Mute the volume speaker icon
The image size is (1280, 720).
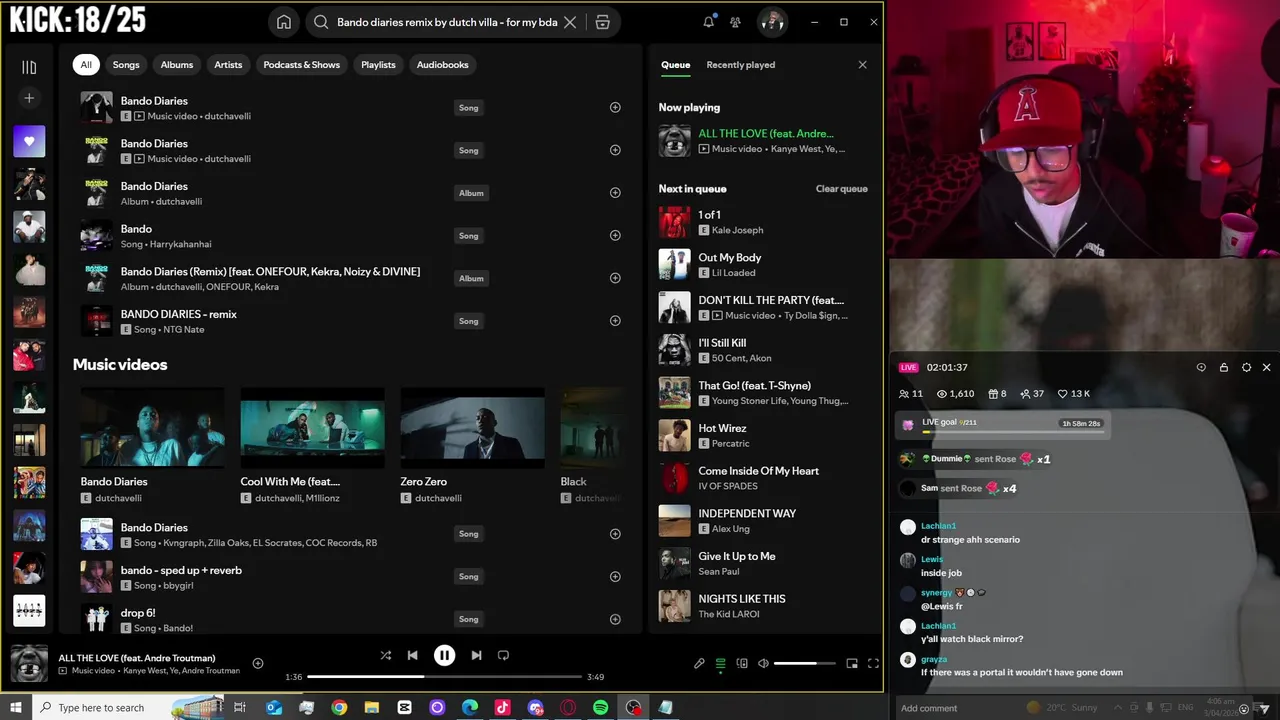pos(763,663)
